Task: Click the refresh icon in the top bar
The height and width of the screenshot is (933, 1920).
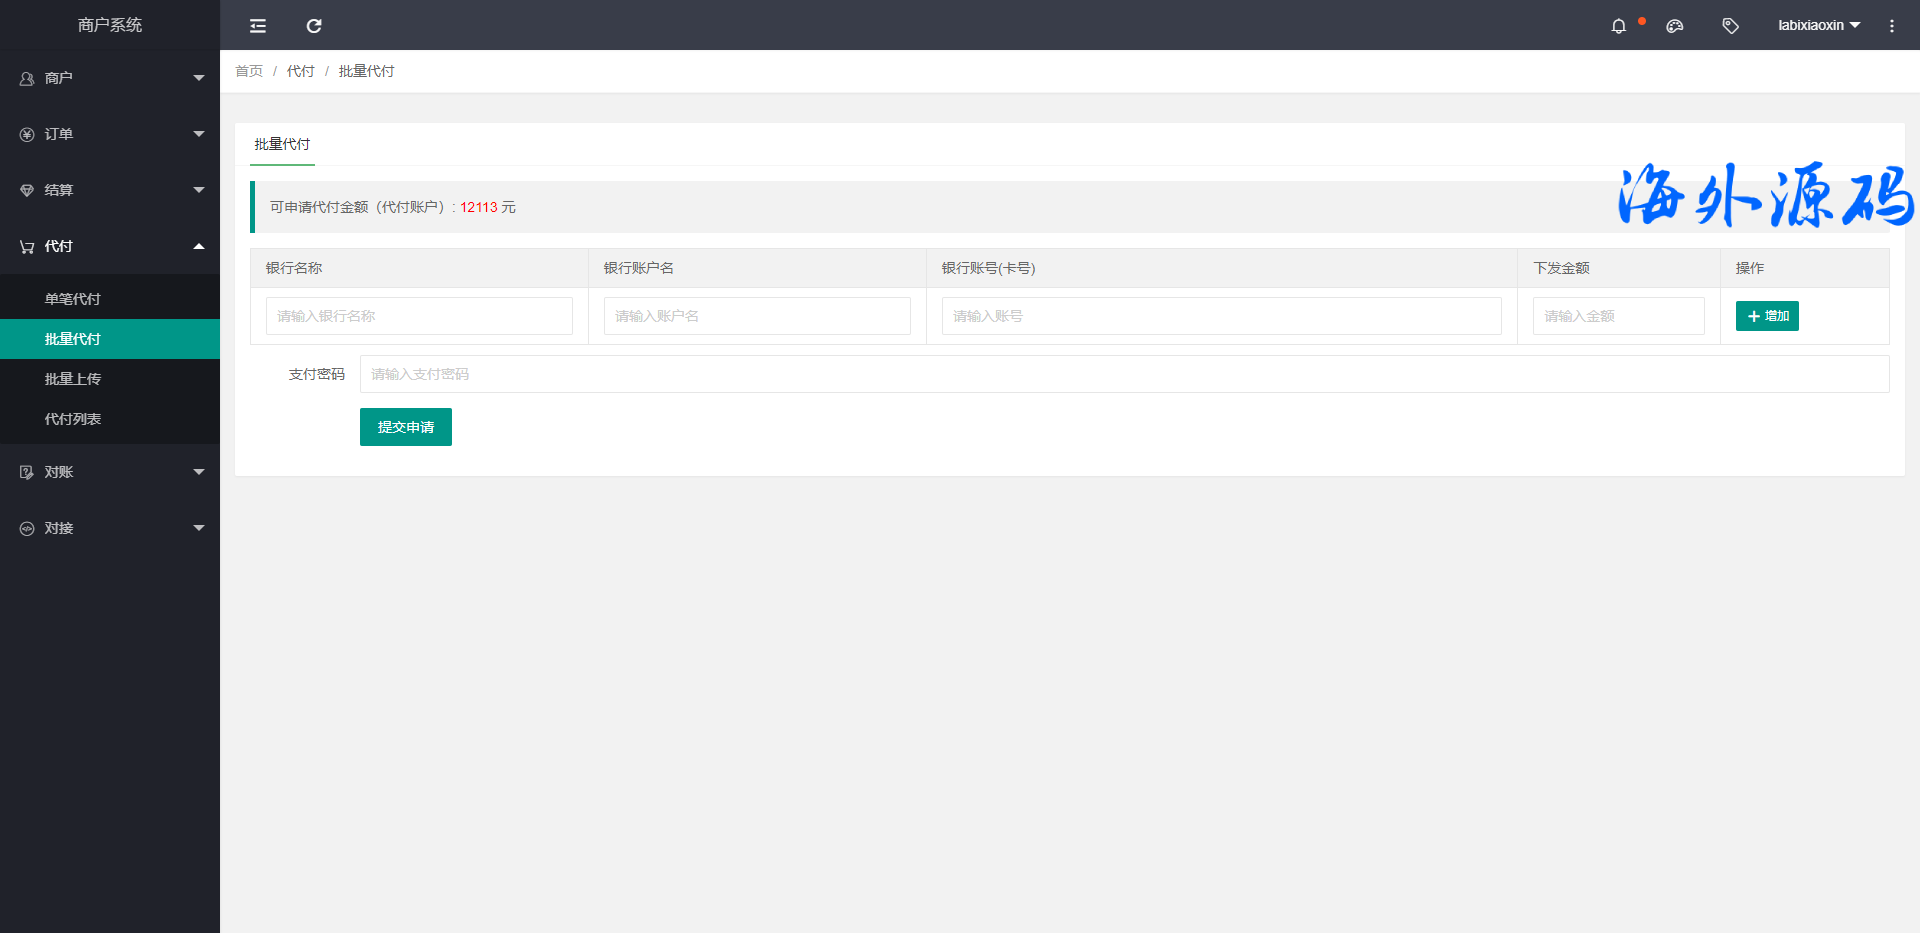Action: pyautogui.click(x=314, y=26)
